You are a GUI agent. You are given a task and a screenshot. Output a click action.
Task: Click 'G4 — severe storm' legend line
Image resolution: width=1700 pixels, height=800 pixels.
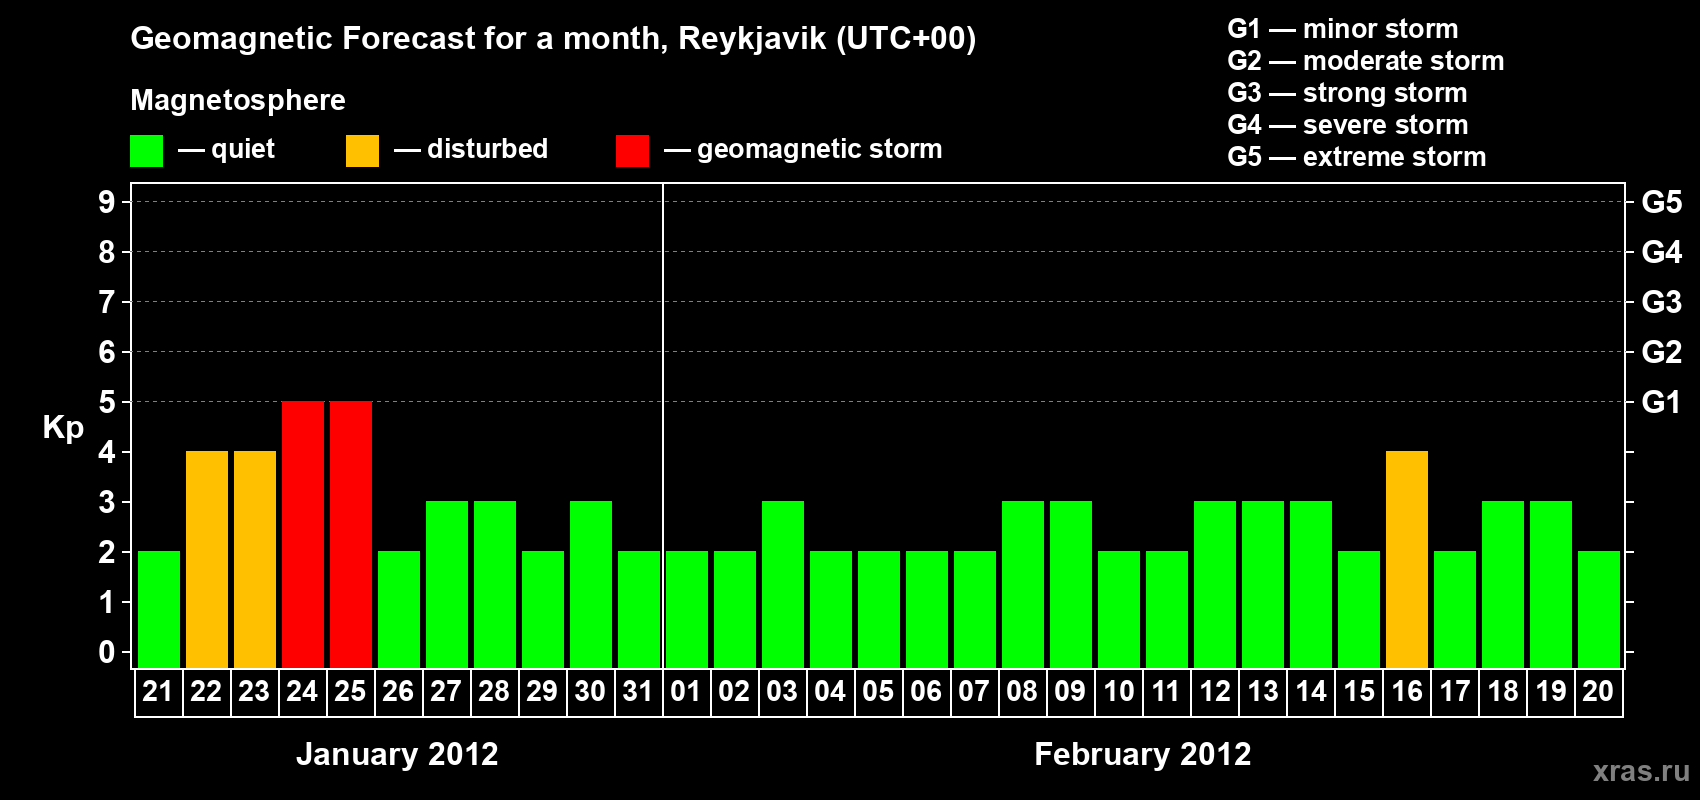(x=1347, y=125)
